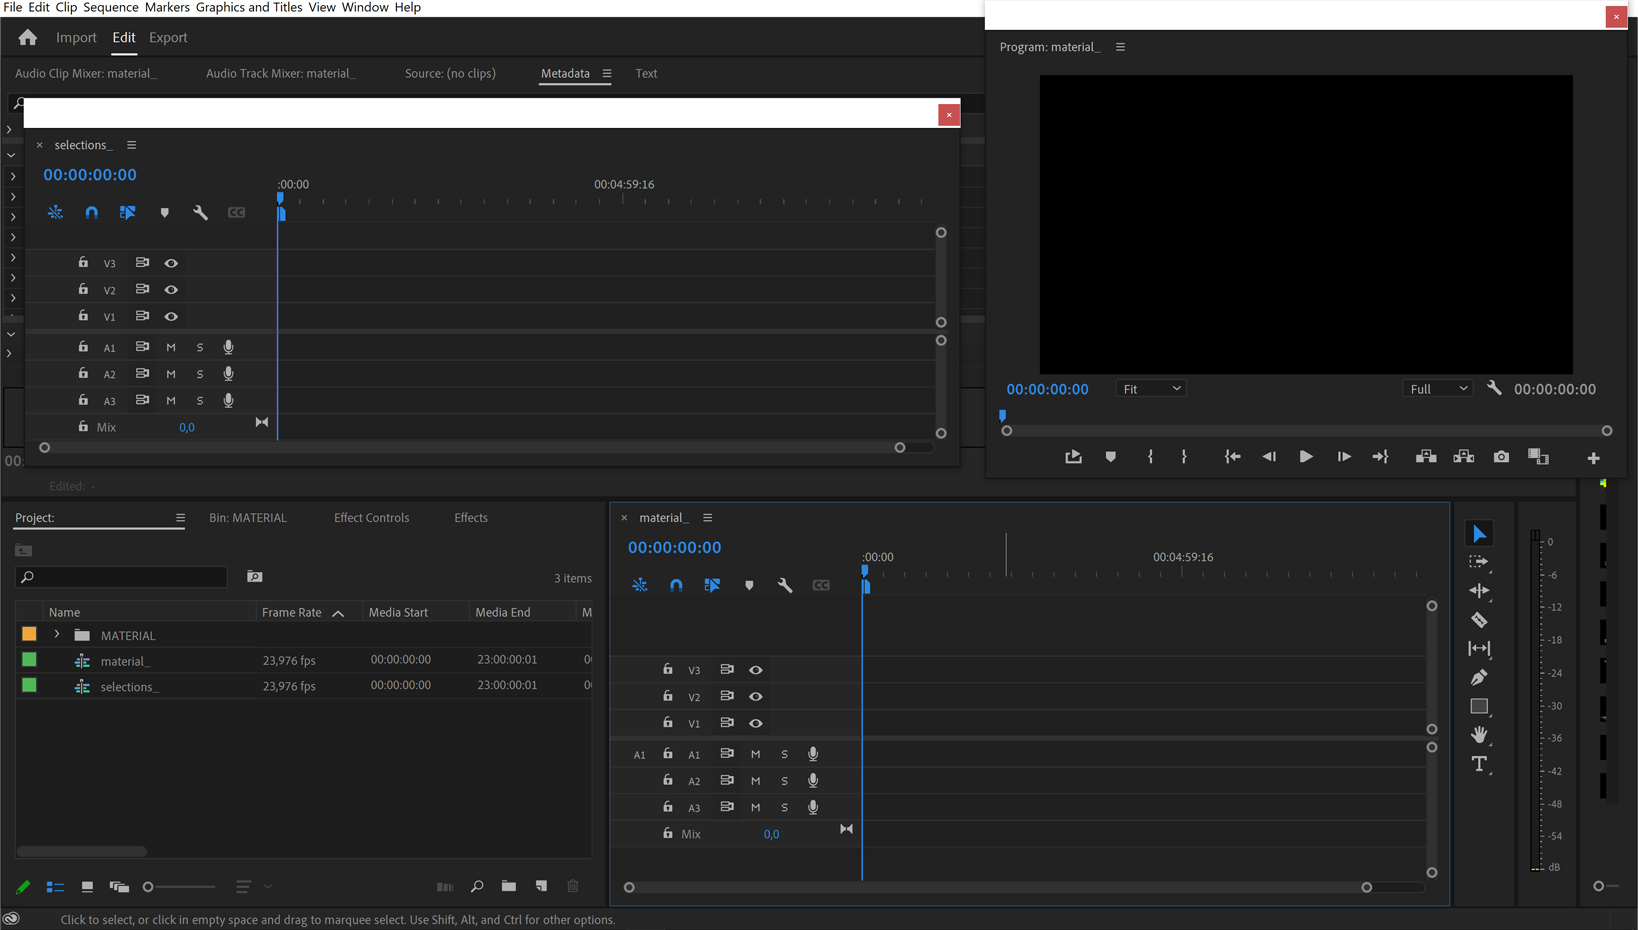The width and height of the screenshot is (1638, 930).
Task: Select the Hand tool
Action: pos(1480,735)
